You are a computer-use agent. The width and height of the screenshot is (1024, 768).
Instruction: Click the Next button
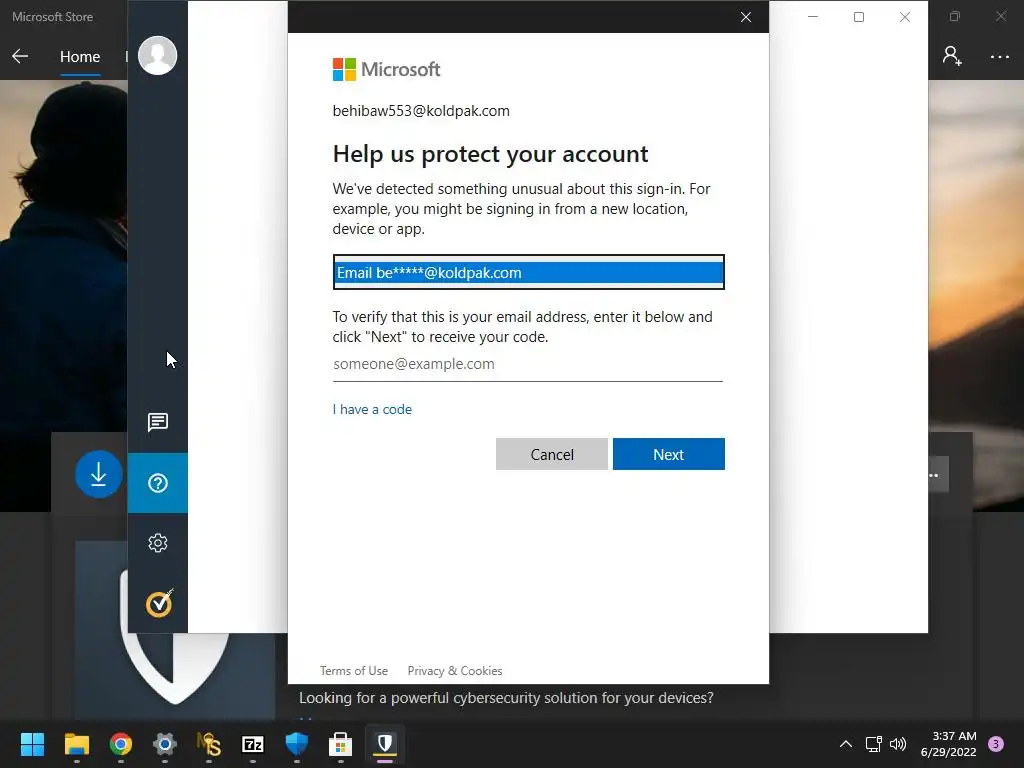669,454
